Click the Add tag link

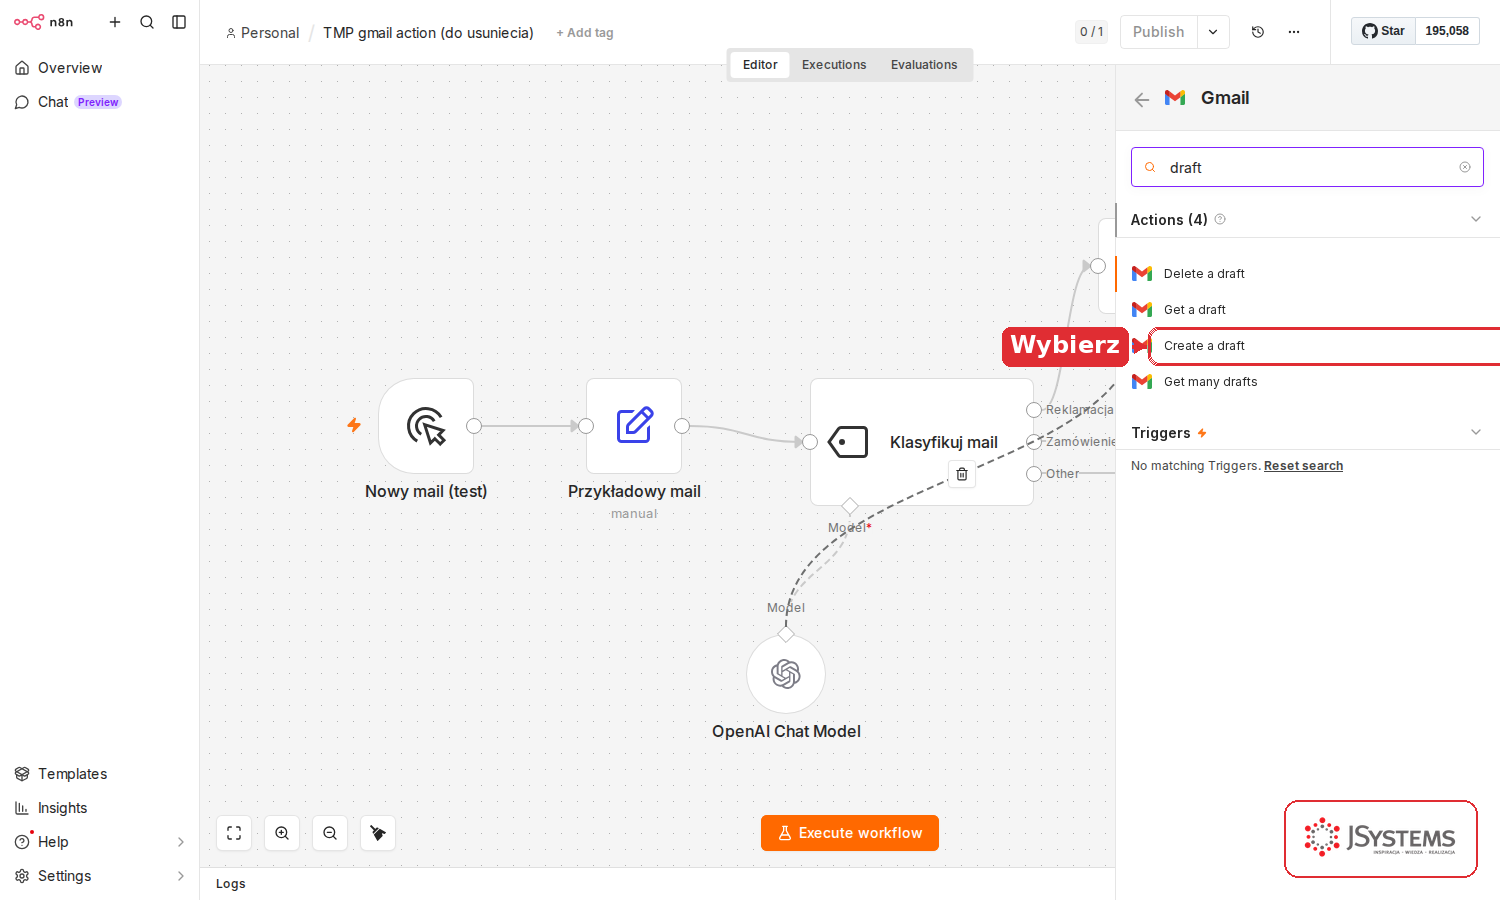585,33
